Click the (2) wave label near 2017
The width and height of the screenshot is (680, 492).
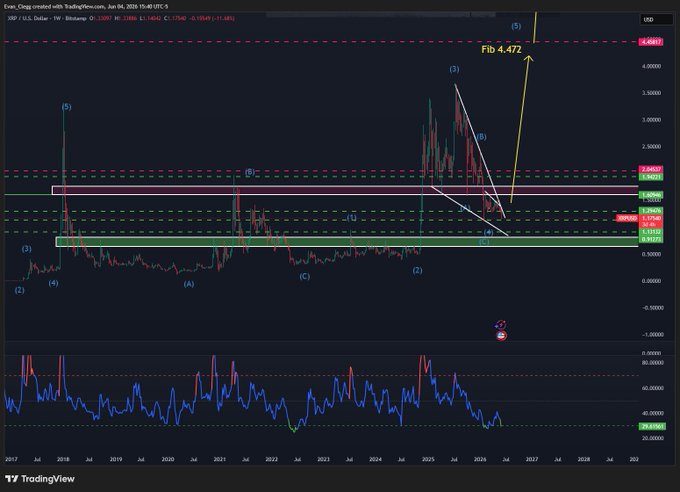tap(20, 290)
